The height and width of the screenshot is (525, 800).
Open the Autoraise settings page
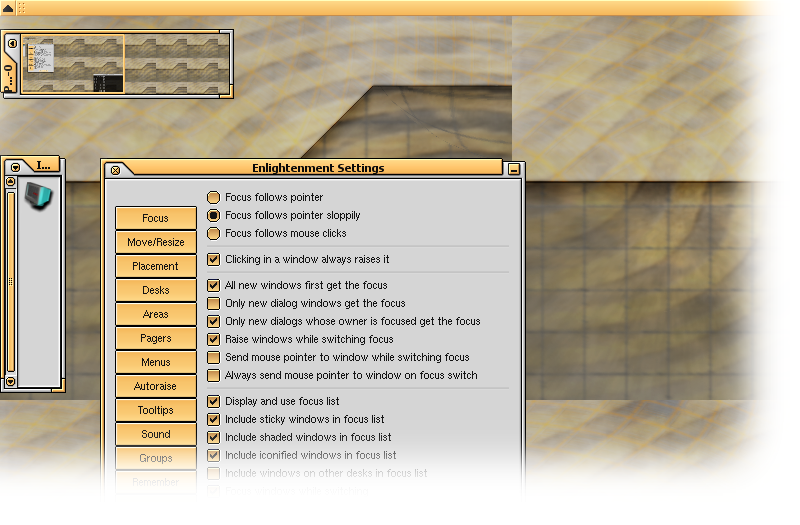[156, 386]
